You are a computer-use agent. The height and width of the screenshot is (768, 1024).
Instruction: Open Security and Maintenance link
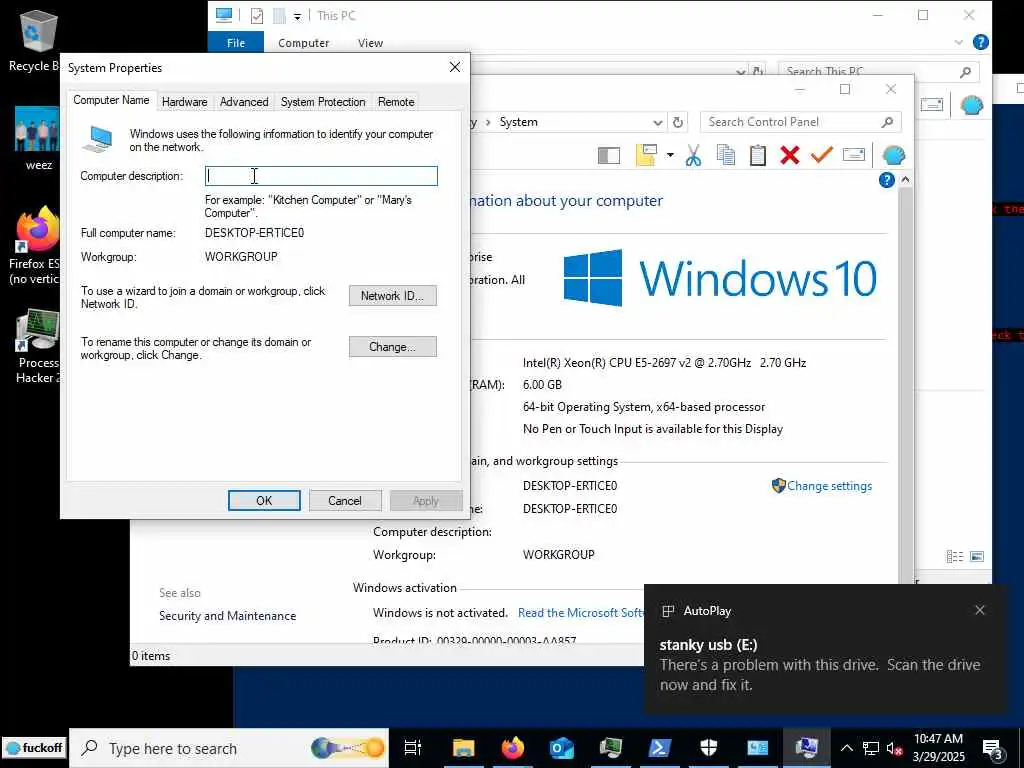pyautogui.click(x=227, y=616)
